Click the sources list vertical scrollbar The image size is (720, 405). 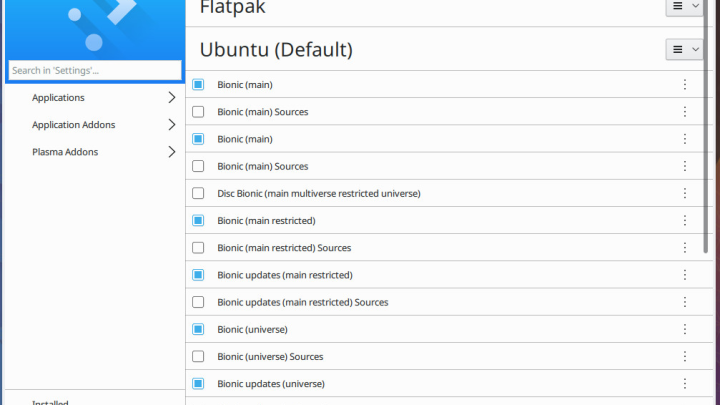[706, 126]
